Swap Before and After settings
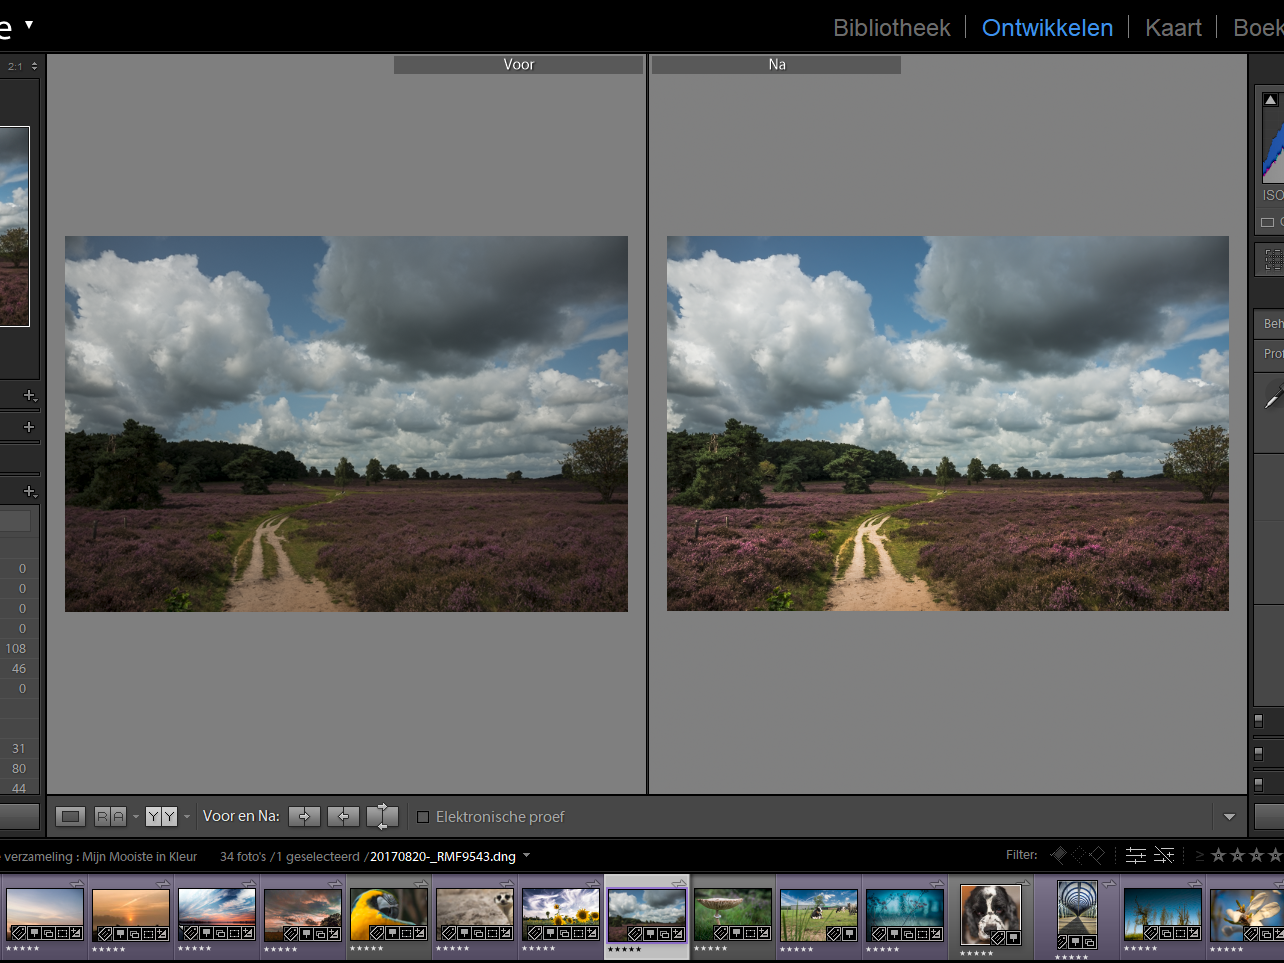The image size is (1284, 963). tap(382, 817)
